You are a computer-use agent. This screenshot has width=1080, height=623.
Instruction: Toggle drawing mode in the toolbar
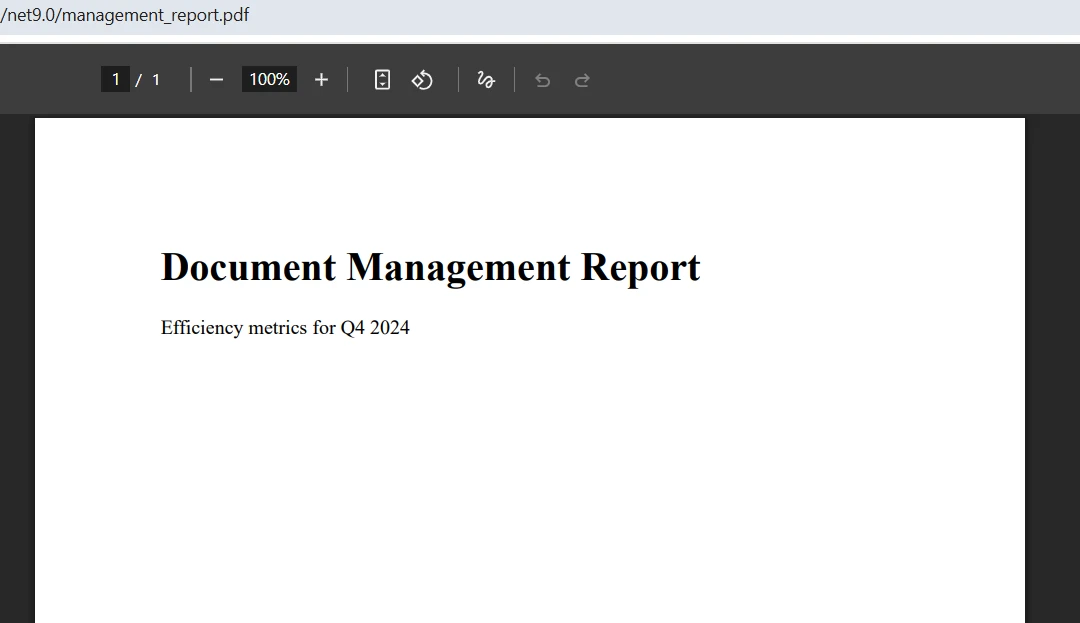(x=486, y=79)
